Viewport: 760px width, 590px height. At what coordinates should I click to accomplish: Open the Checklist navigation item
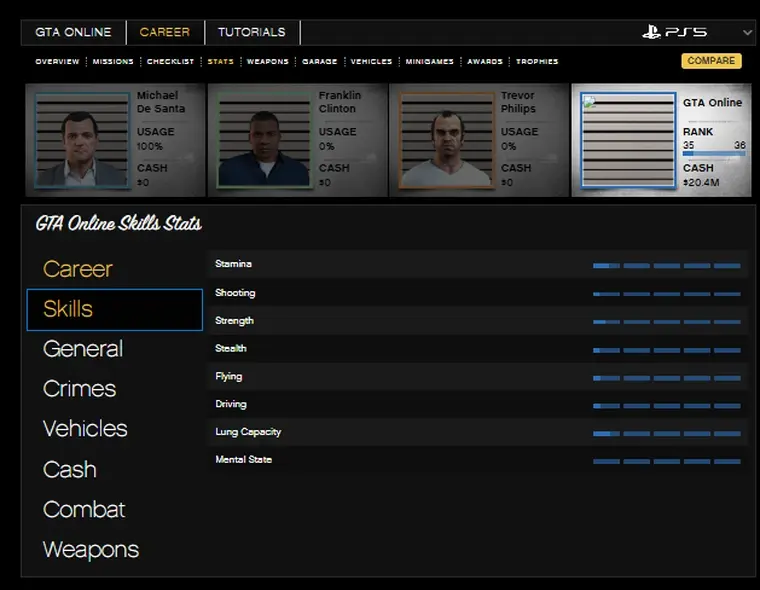pyautogui.click(x=170, y=62)
